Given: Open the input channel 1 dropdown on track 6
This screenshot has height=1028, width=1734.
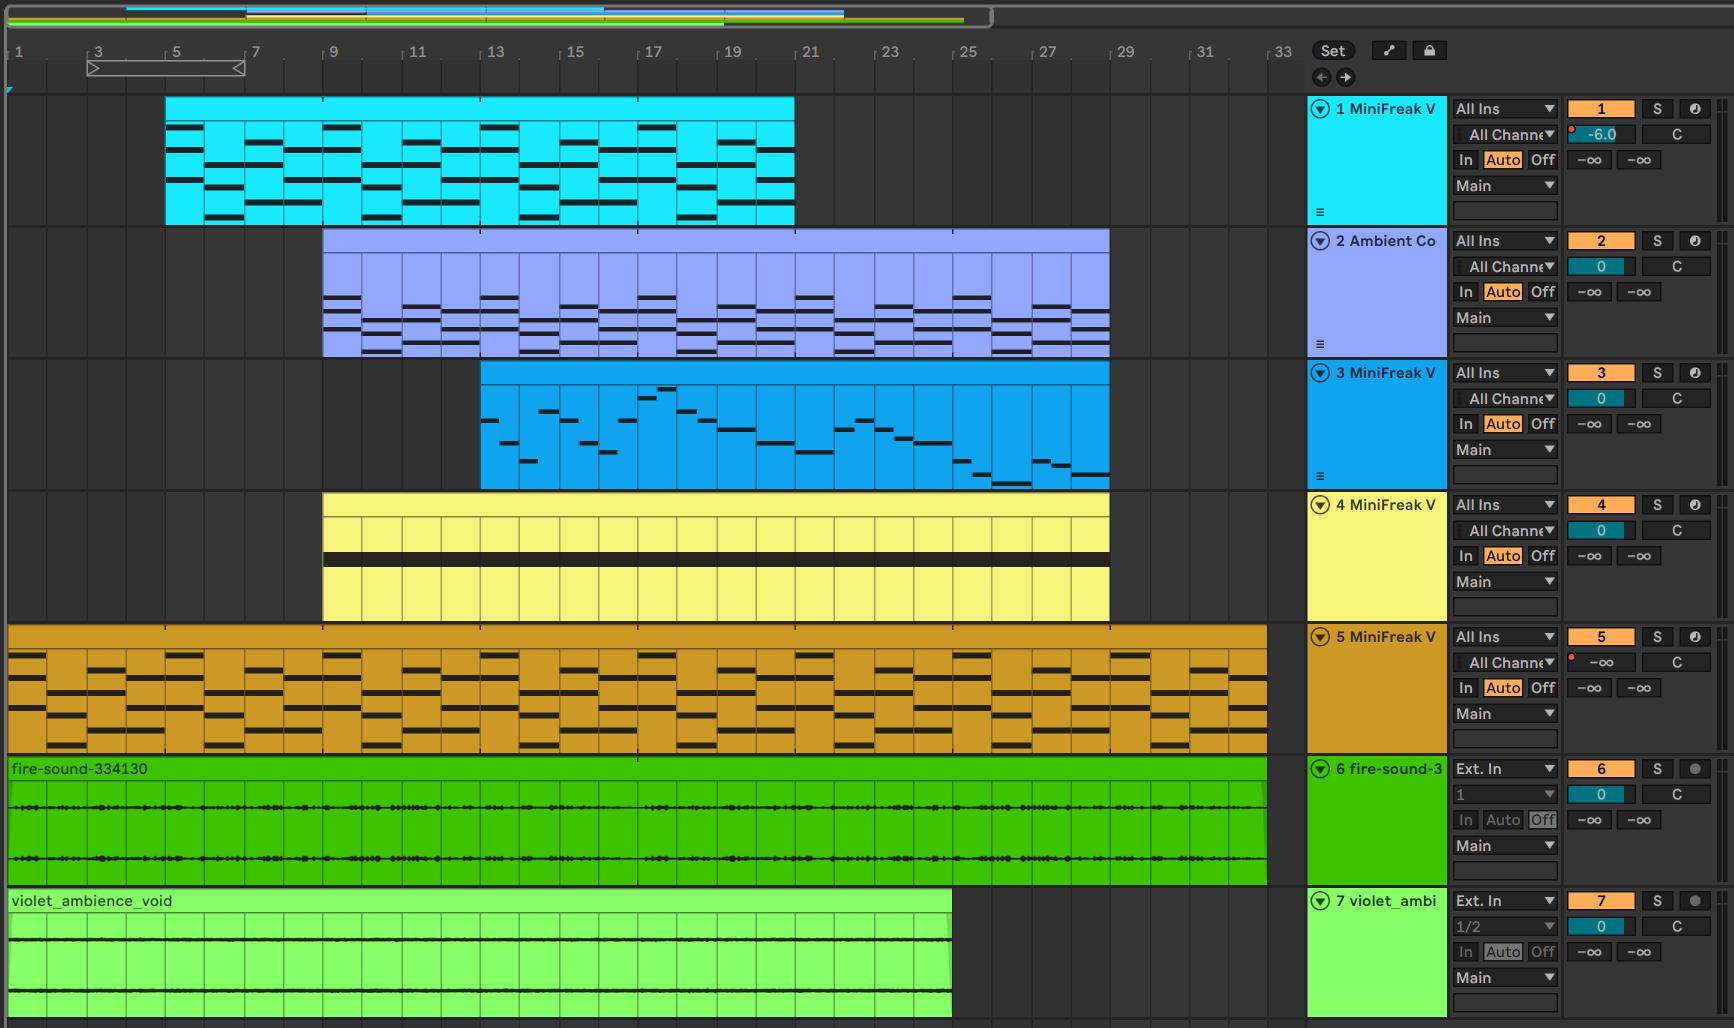Looking at the screenshot, I should 1505,795.
